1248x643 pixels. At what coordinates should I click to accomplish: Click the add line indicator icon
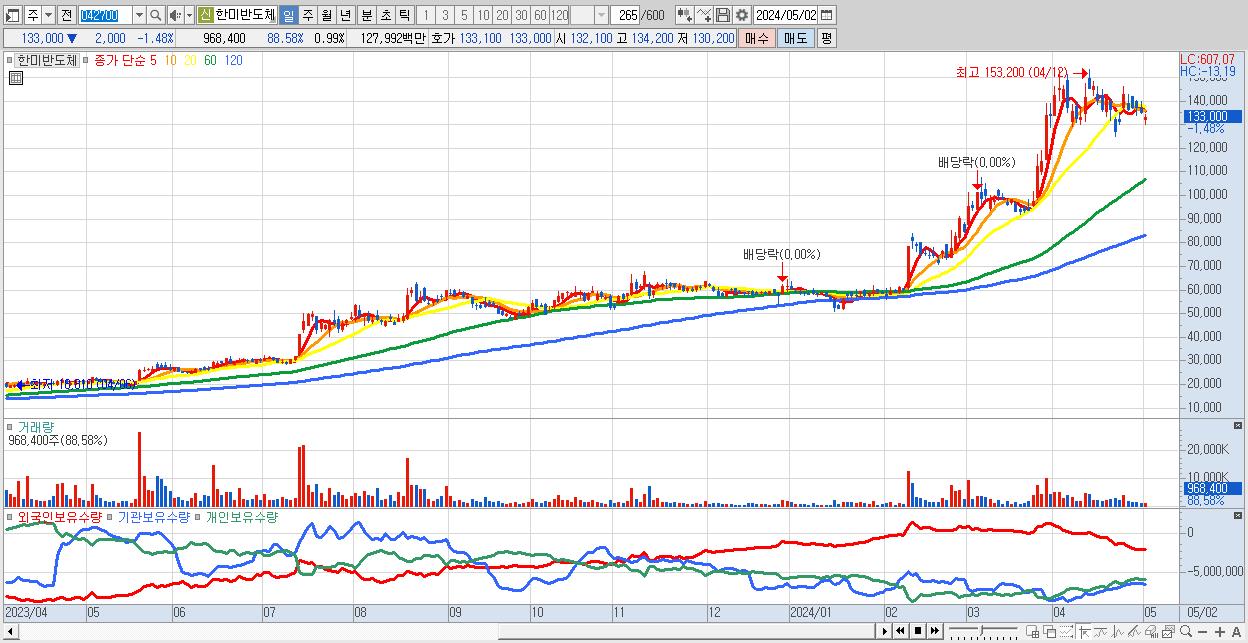[704, 15]
